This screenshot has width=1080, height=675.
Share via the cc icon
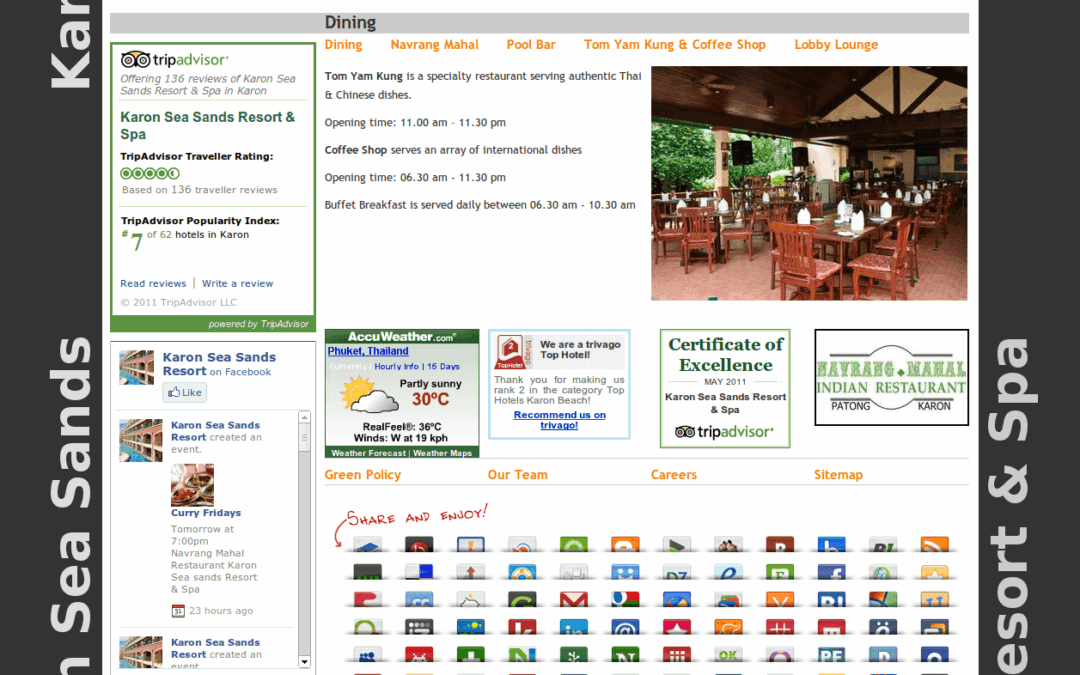pyautogui.click(x=419, y=599)
